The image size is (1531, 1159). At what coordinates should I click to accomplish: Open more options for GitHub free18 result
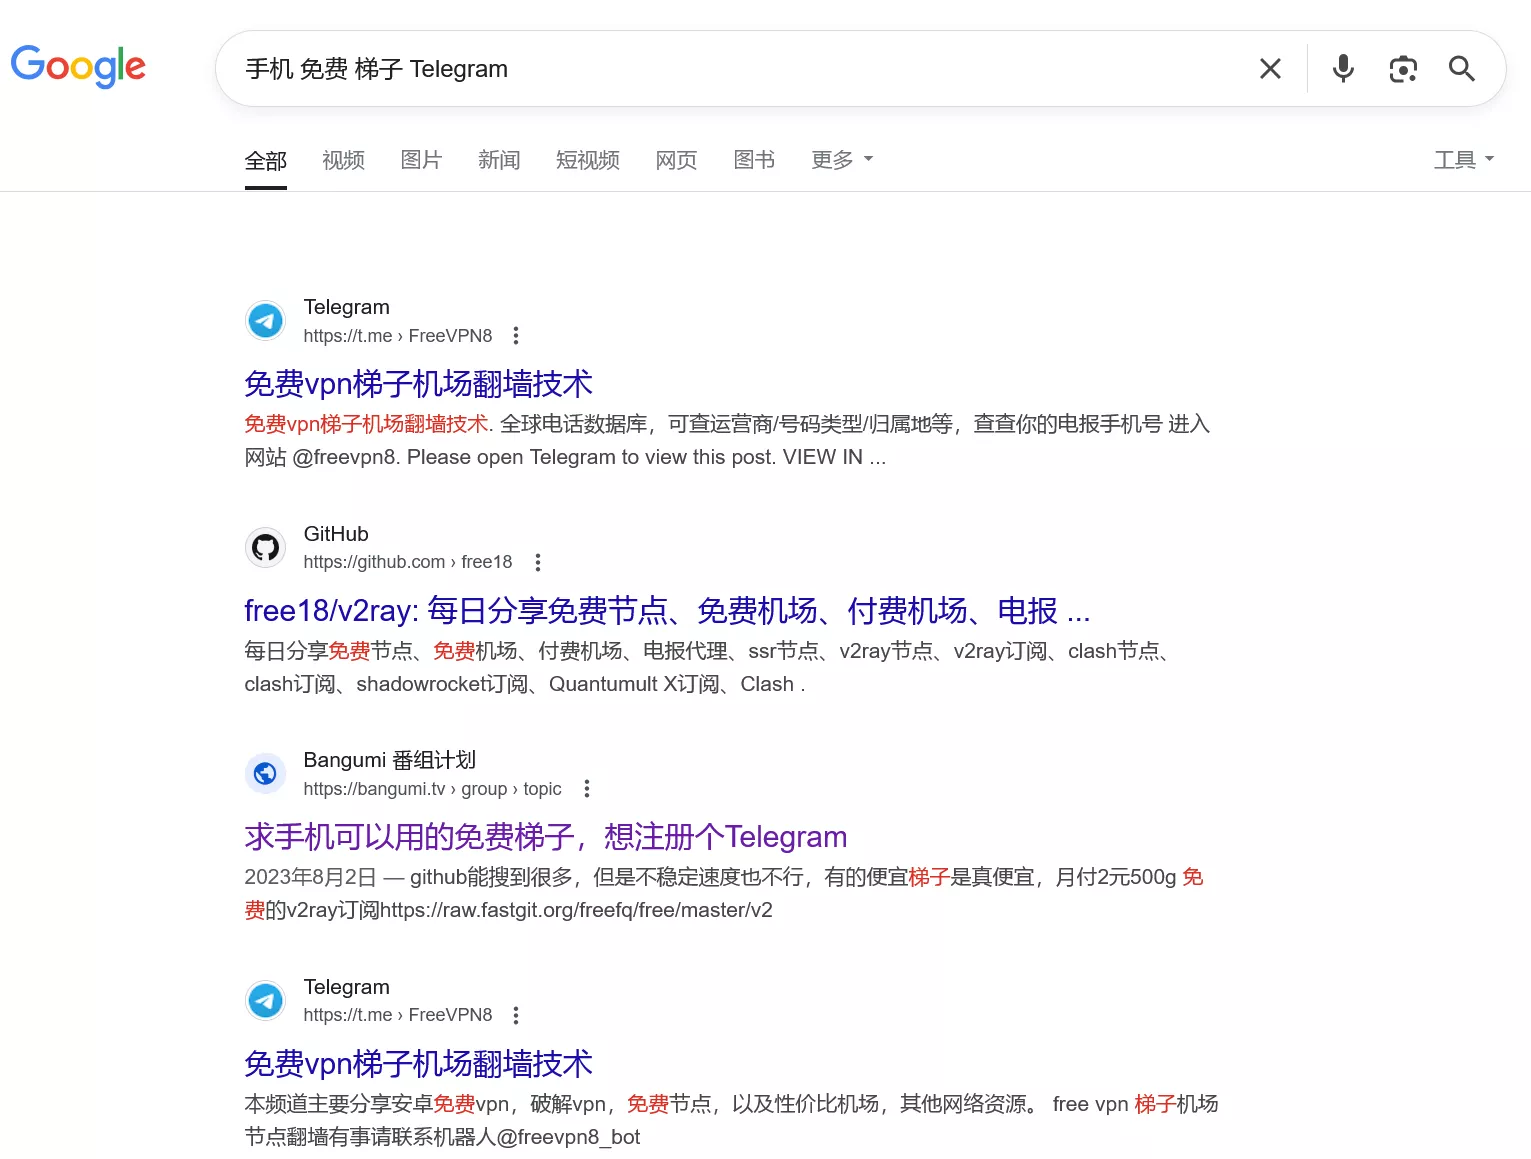(538, 562)
